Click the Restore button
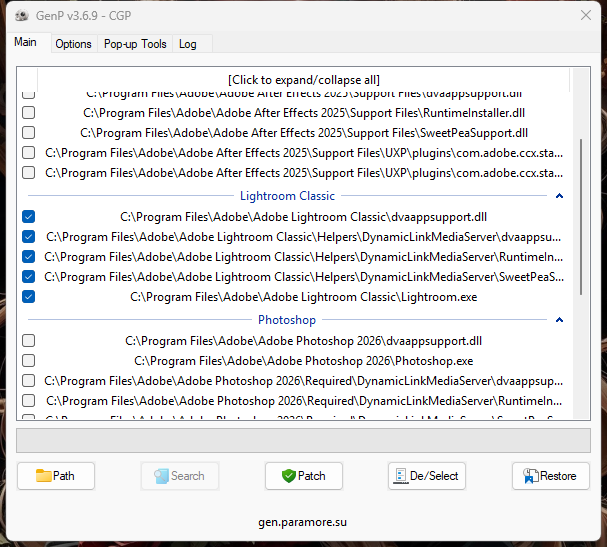The image size is (607, 547). (x=551, y=476)
